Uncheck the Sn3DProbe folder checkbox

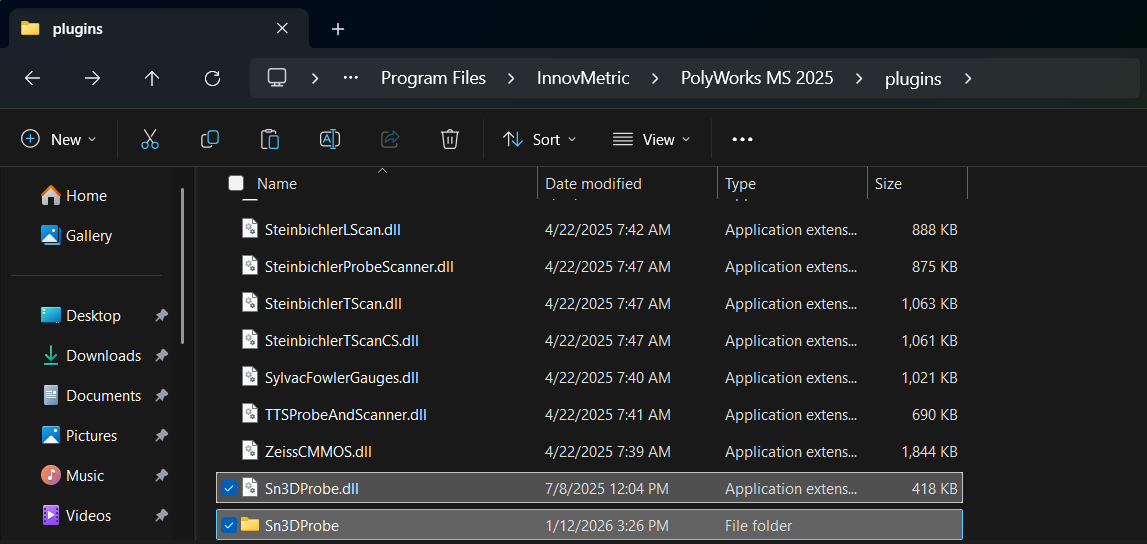[x=229, y=525]
